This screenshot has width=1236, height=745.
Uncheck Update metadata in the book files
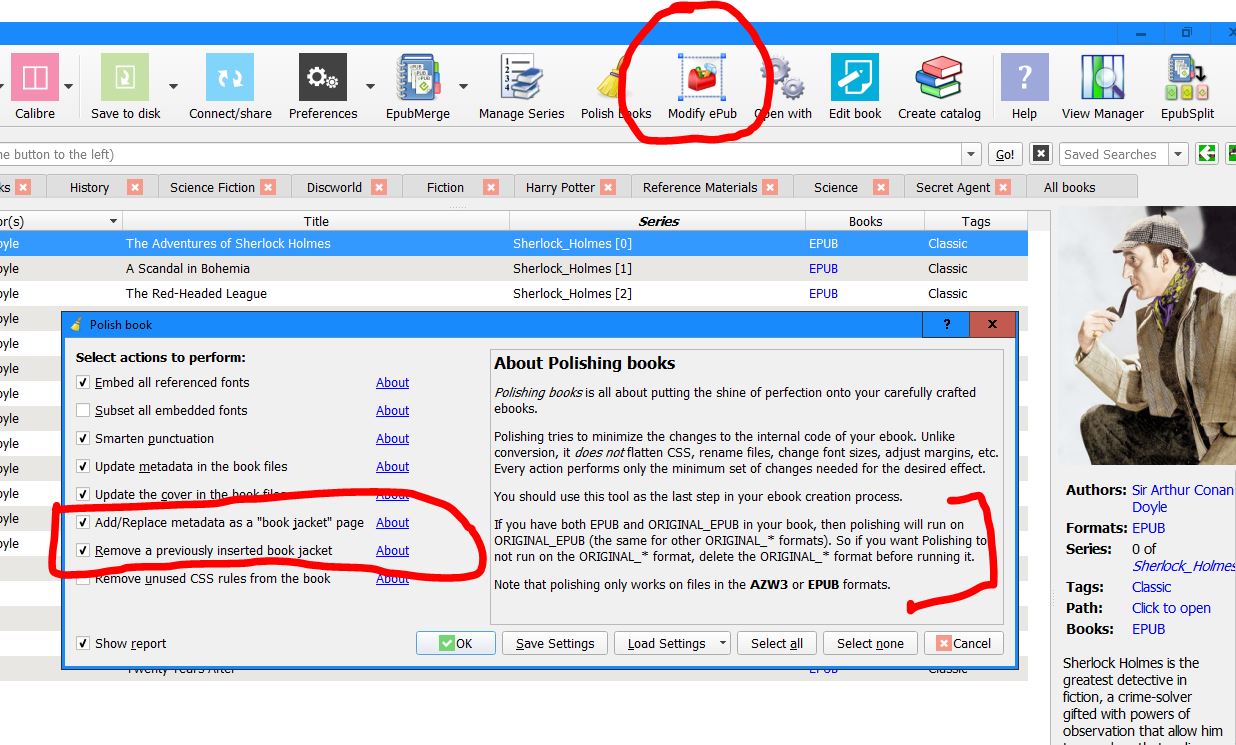tap(84, 467)
